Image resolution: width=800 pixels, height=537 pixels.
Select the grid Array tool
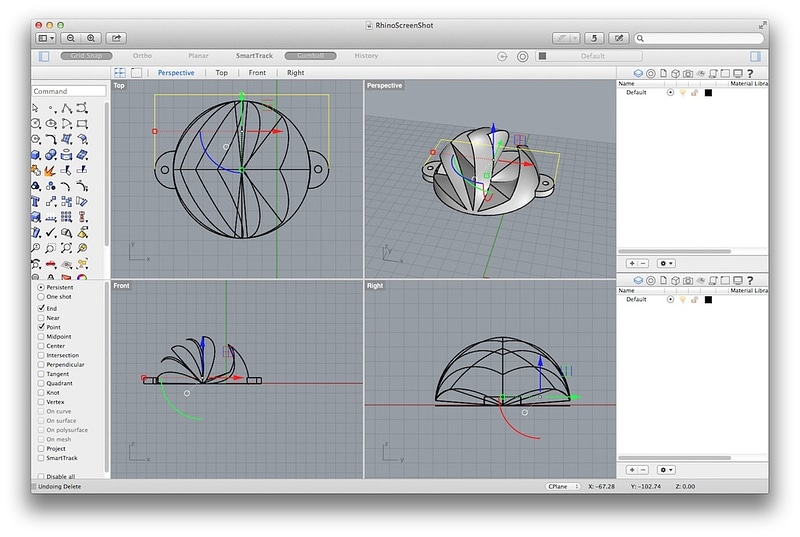point(66,217)
